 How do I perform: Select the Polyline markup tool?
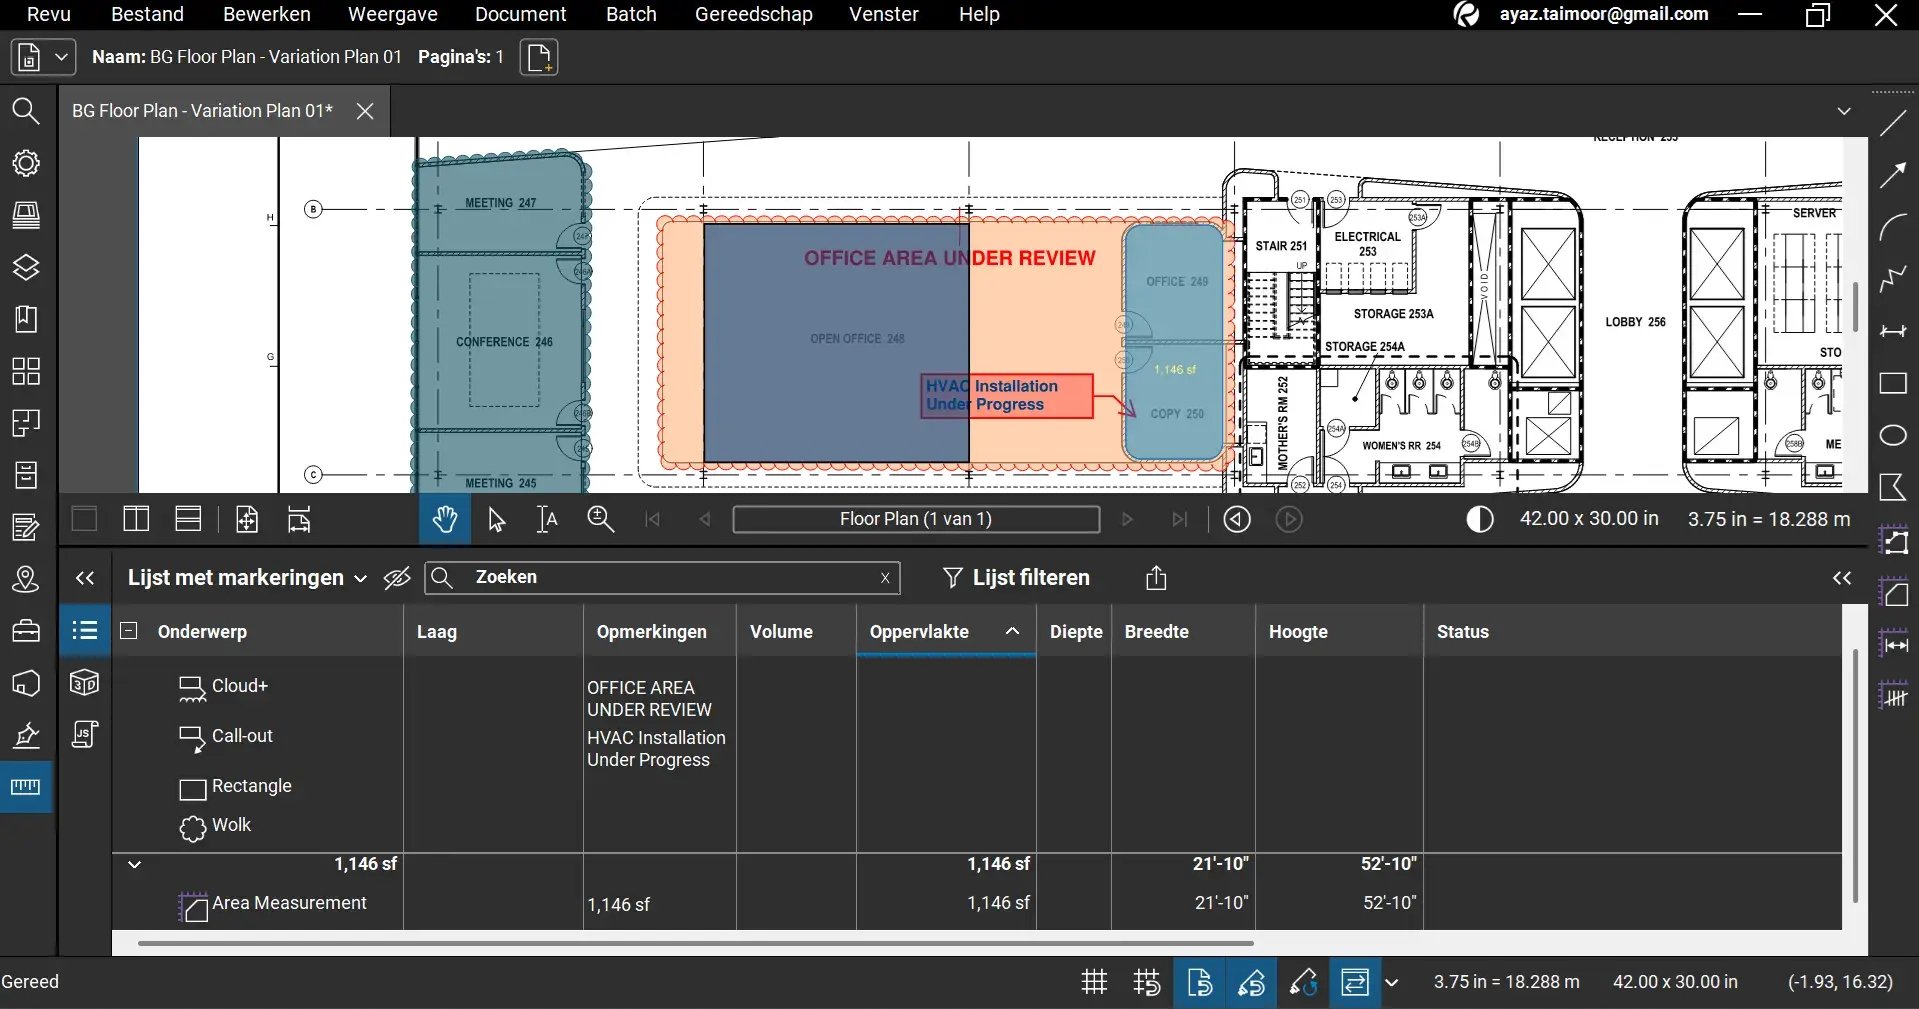1893,279
